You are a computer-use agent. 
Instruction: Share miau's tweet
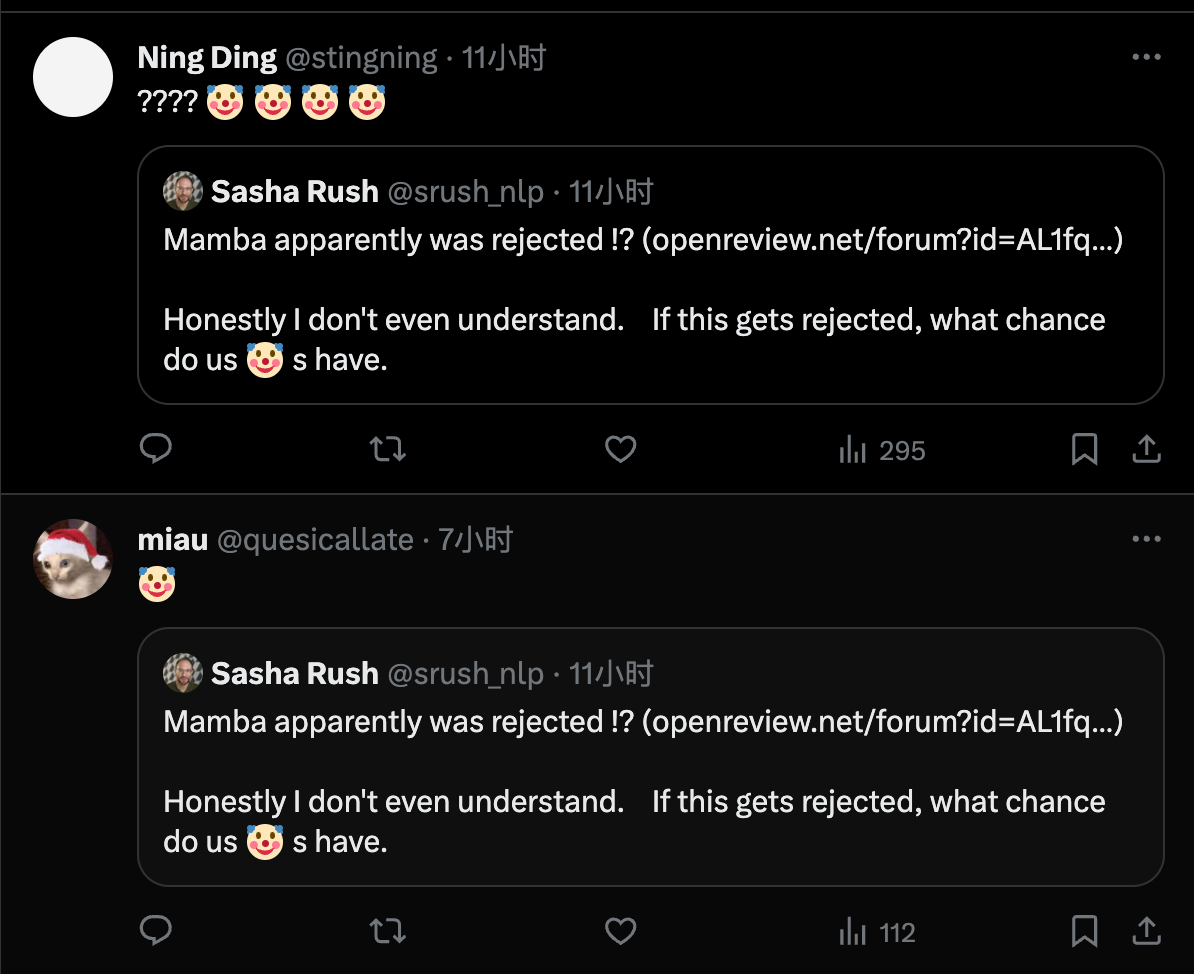(x=1146, y=932)
